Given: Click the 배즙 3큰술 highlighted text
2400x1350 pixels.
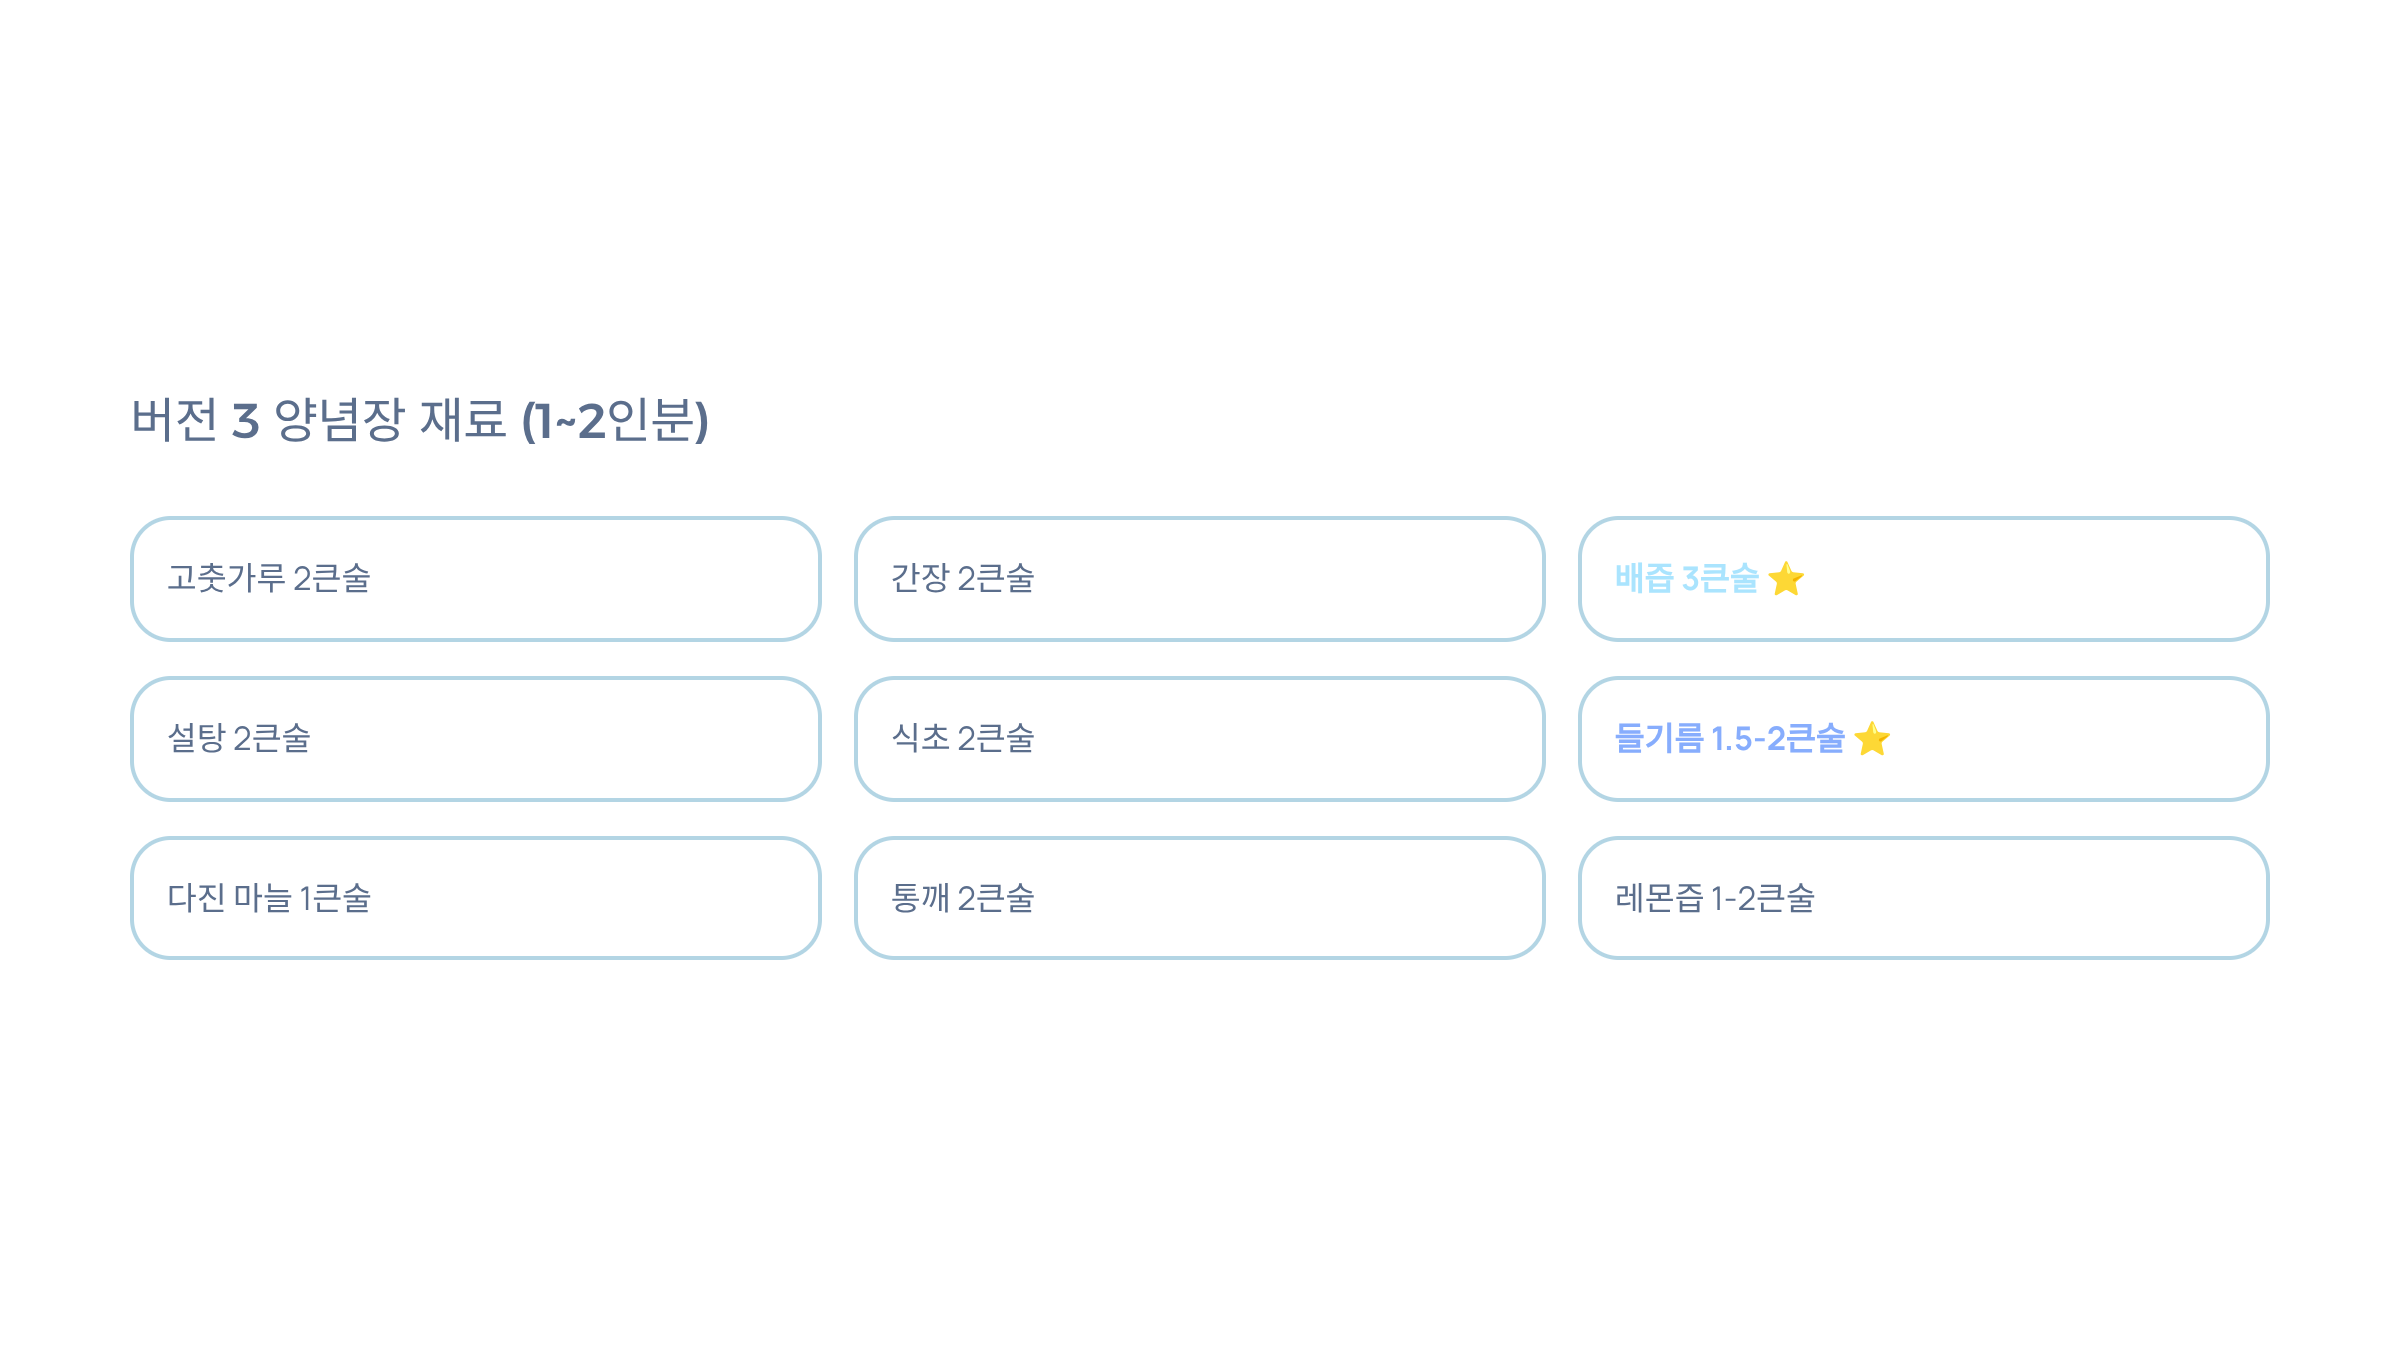Looking at the screenshot, I should tap(1687, 579).
